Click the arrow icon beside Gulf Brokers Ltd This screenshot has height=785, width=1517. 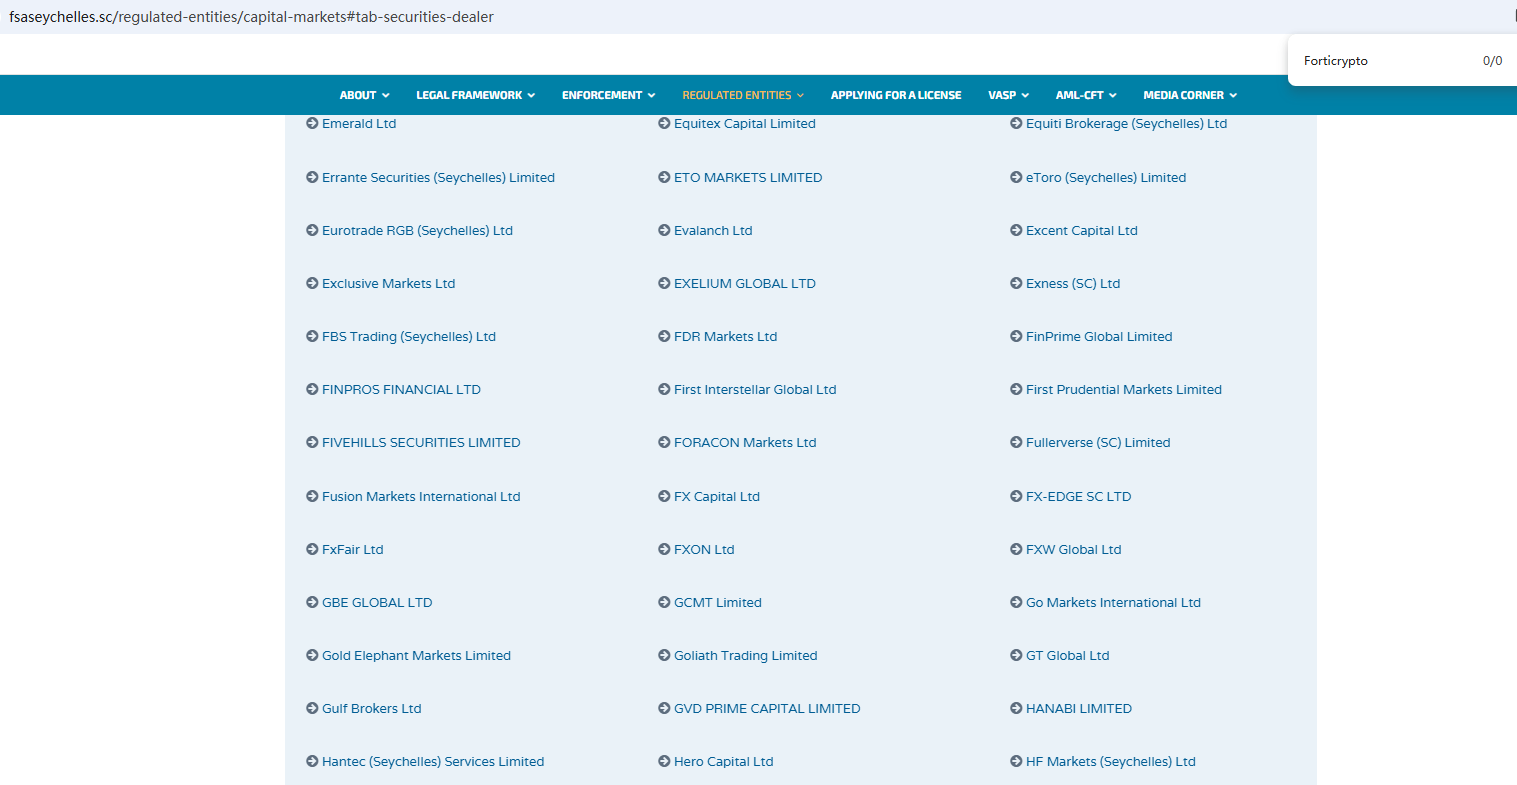coord(312,708)
